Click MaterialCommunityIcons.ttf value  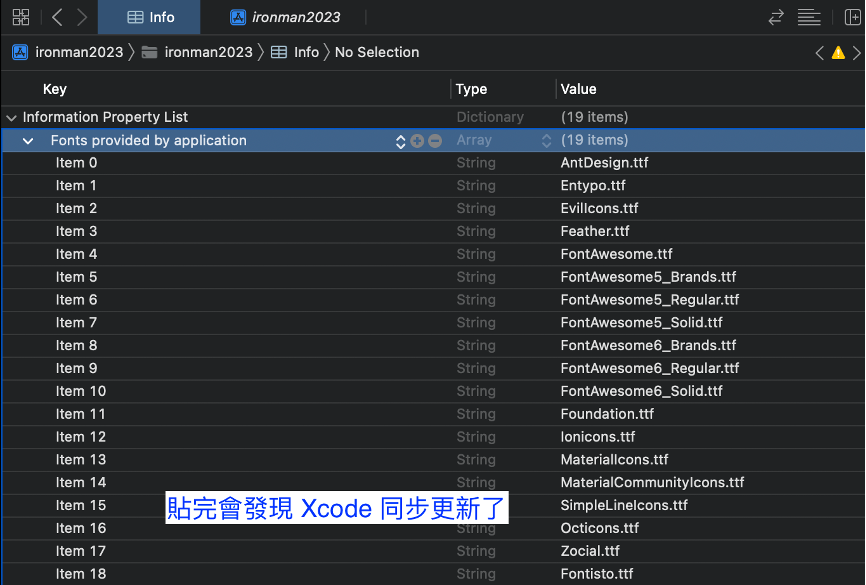(652, 482)
